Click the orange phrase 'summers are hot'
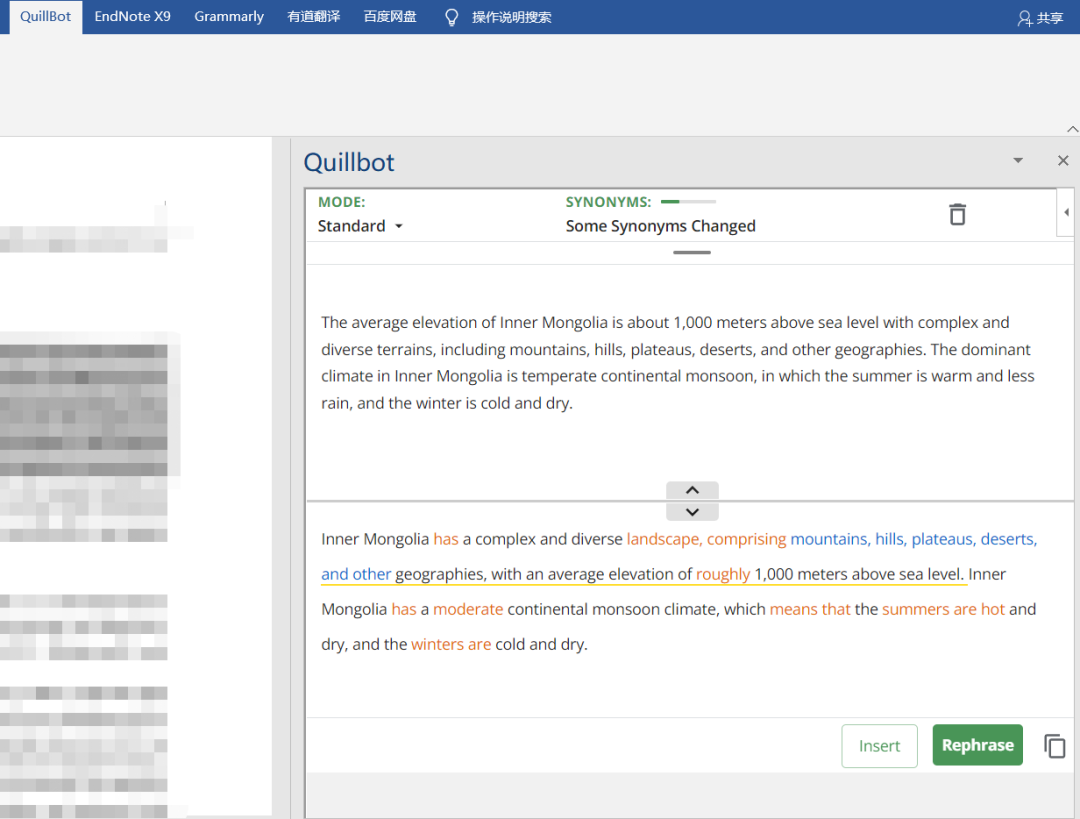 pos(943,610)
